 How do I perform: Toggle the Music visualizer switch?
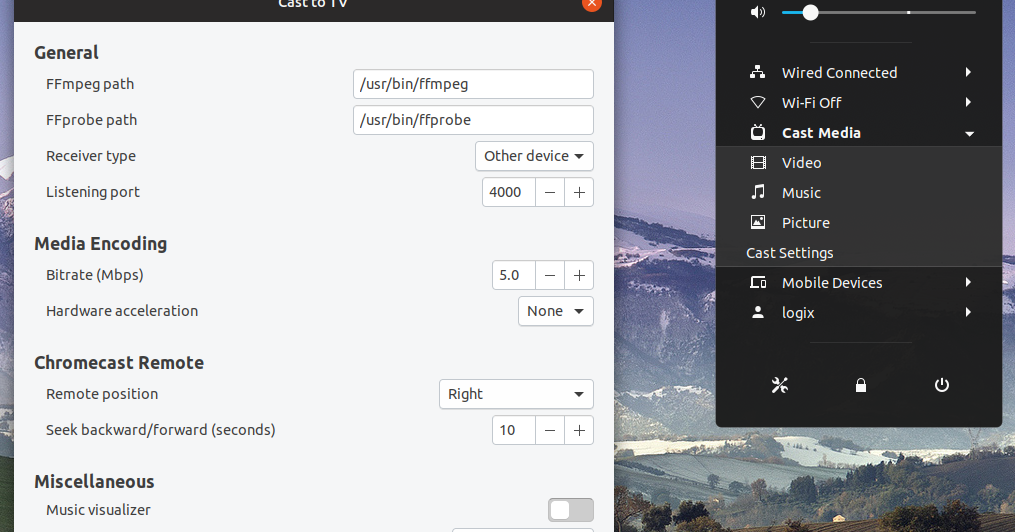pyautogui.click(x=570, y=510)
